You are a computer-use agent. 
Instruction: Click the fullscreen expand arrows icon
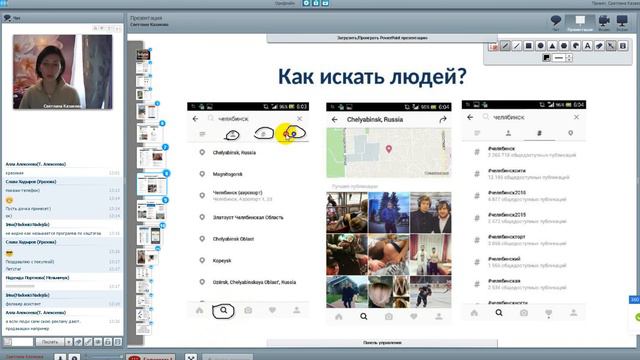point(191,357)
